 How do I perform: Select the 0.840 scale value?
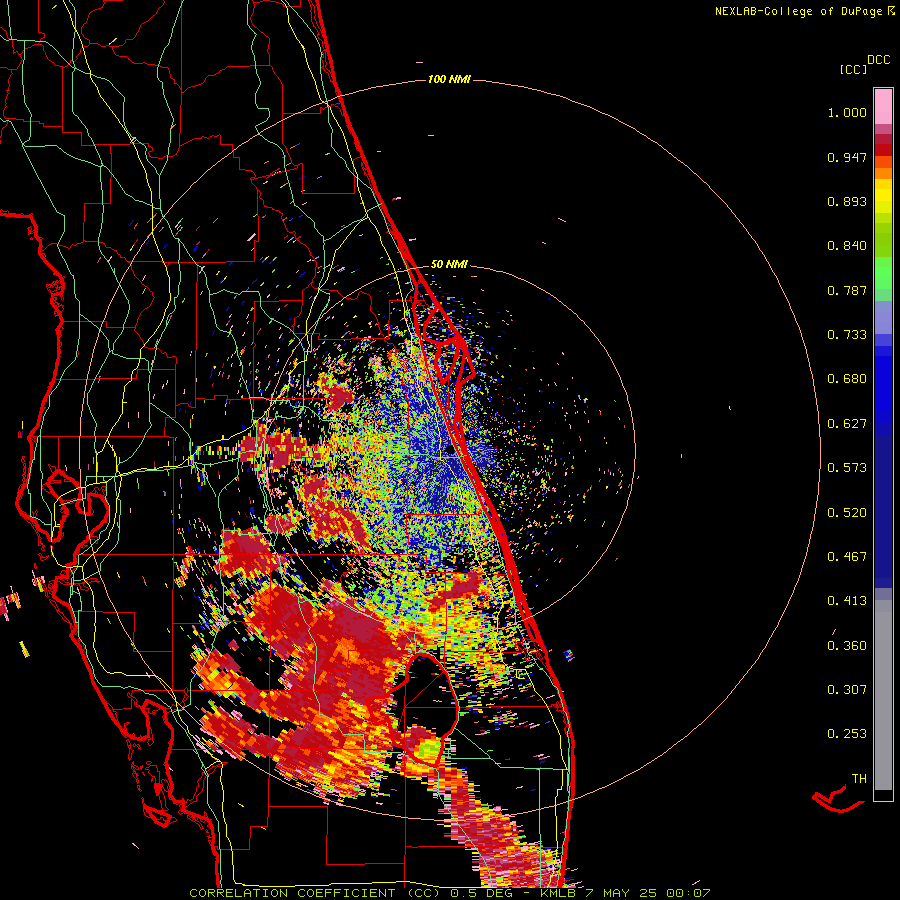tap(847, 246)
